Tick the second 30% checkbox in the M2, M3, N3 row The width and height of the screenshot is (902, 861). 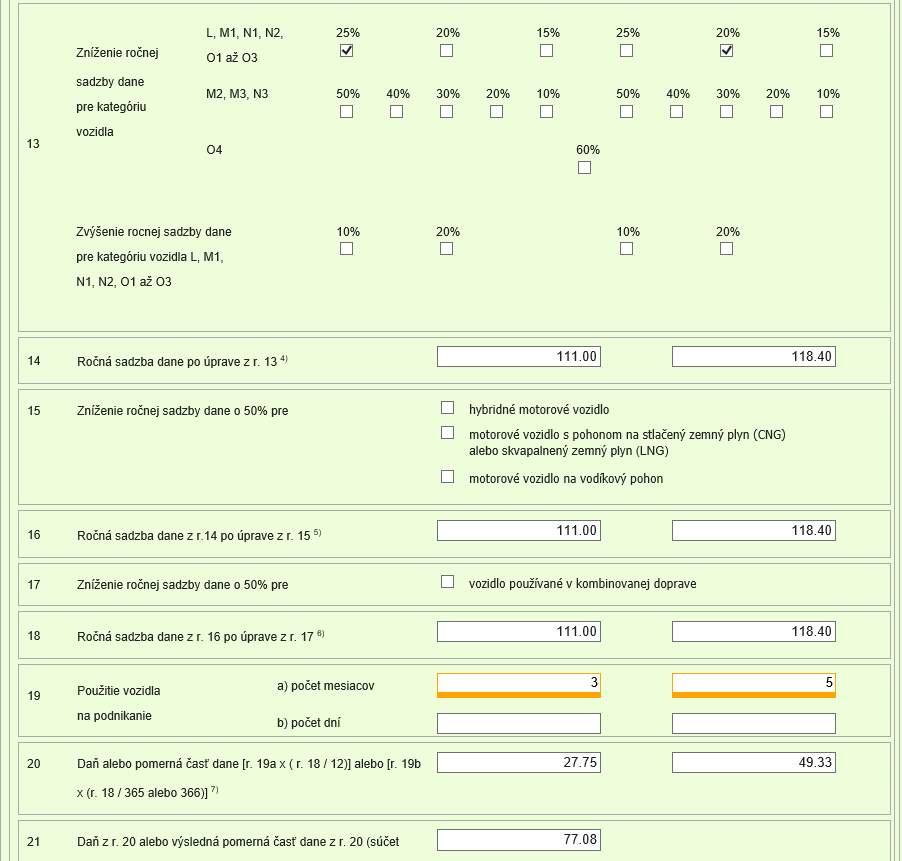[x=727, y=112]
